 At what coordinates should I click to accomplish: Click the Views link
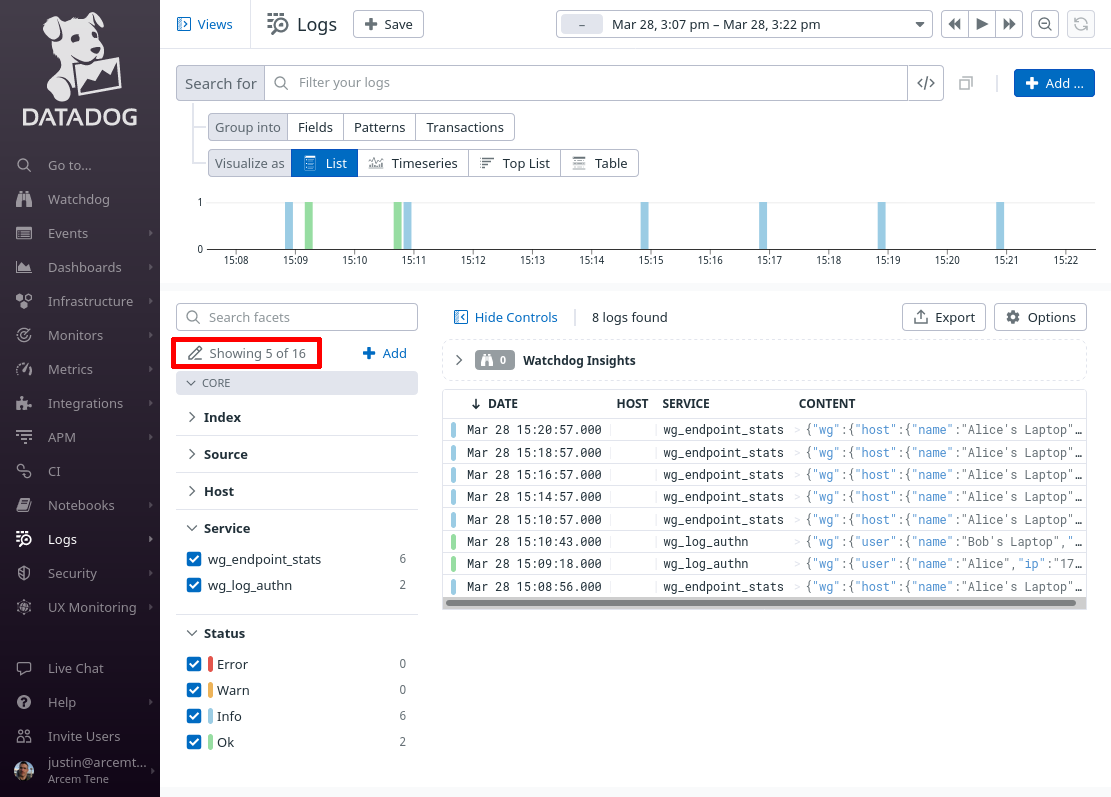204,24
